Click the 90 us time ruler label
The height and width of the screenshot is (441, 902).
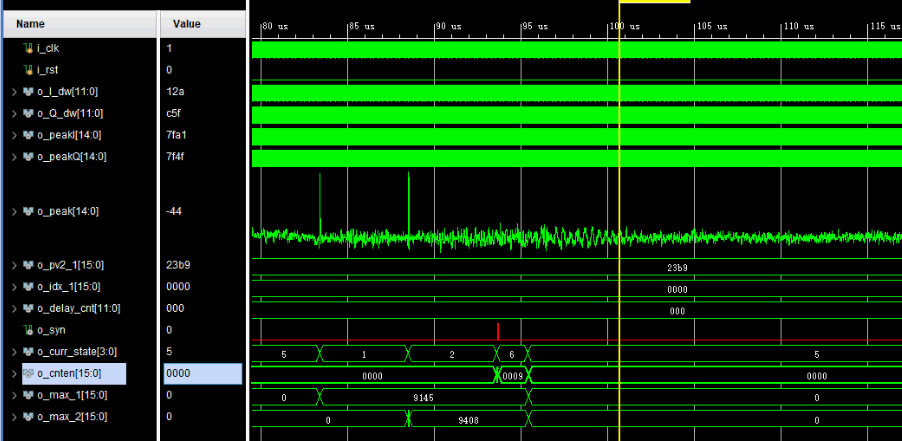coord(450,26)
